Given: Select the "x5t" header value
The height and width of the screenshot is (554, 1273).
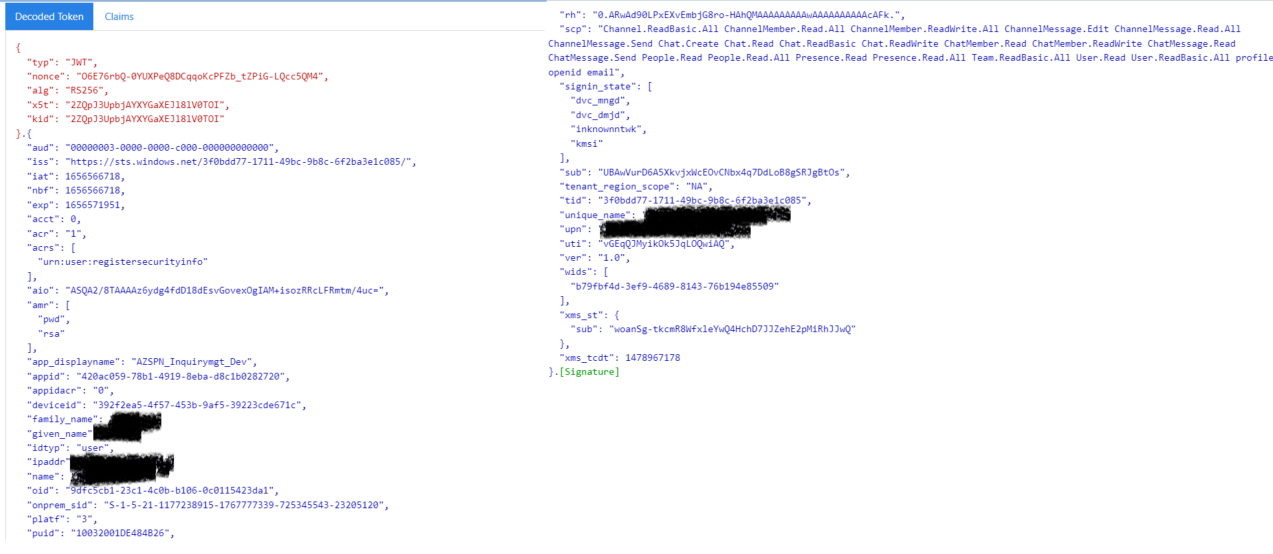Looking at the screenshot, I should point(146,104).
